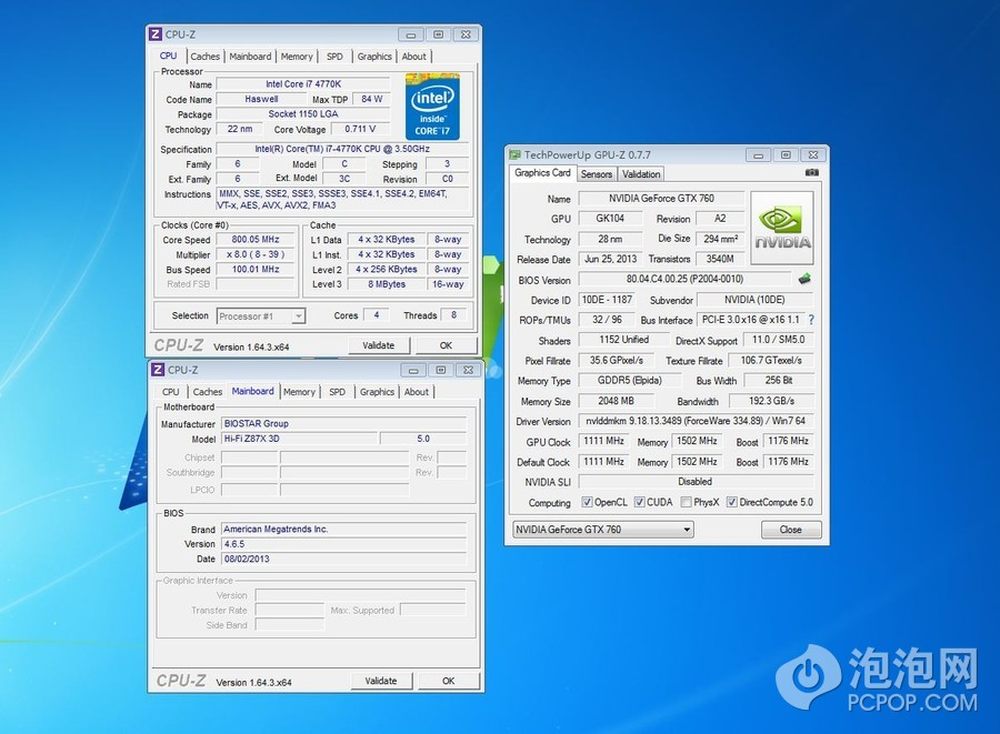This screenshot has width=1000, height=734.
Task: Click the "BIOSTAR Group" manufacturer field
Action: point(344,423)
